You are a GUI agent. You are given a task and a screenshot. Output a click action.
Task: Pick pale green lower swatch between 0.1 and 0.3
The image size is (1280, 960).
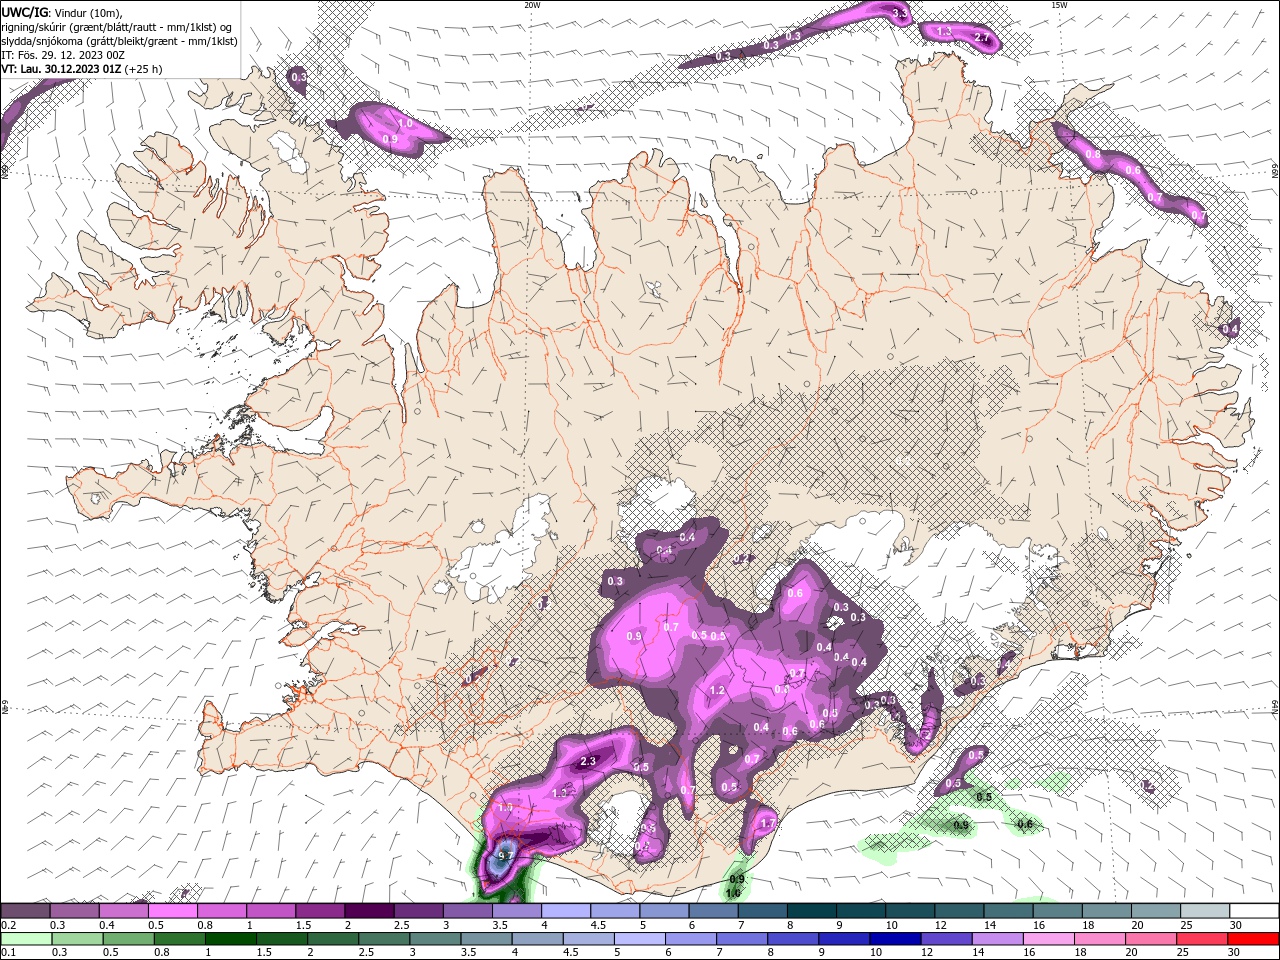(x=25, y=939)
